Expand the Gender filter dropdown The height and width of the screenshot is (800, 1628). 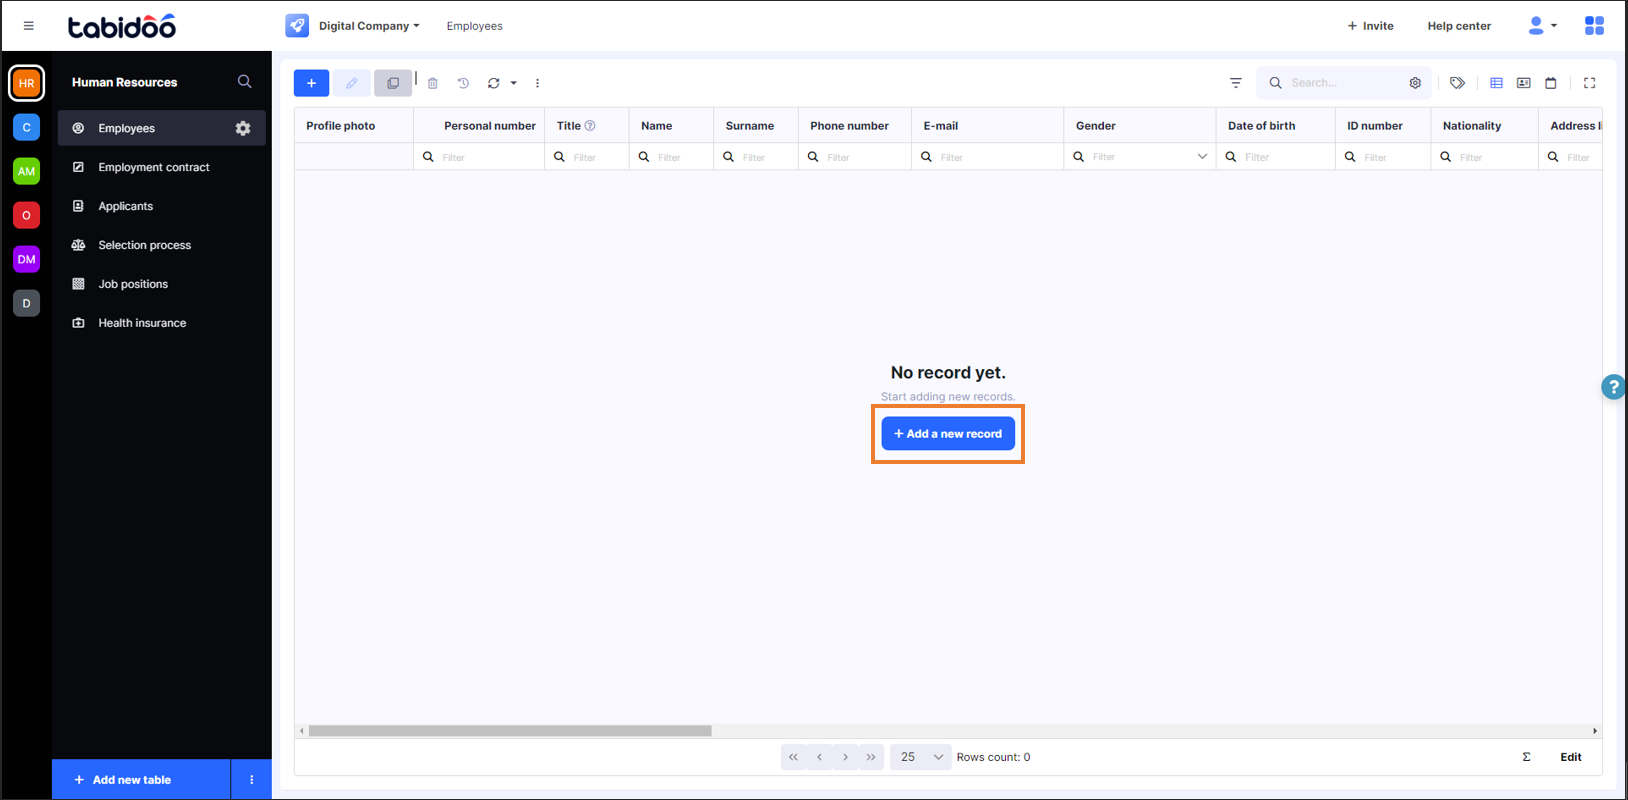[1202, 157]
